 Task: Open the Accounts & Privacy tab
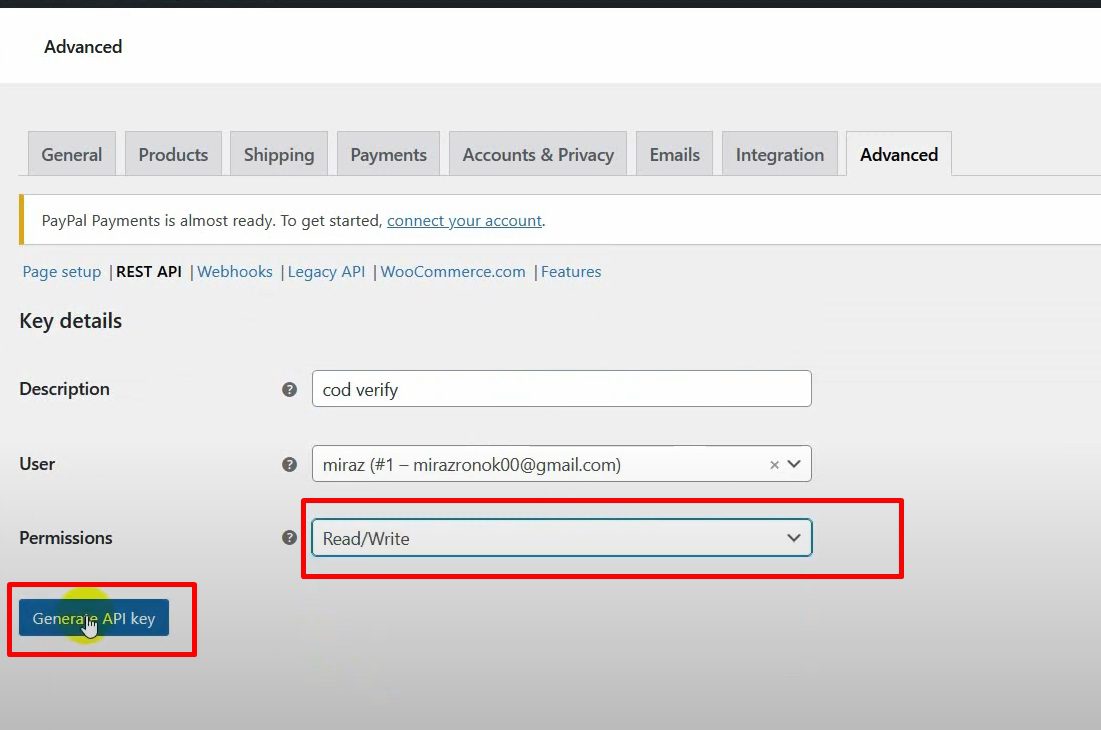click(538, 155)
